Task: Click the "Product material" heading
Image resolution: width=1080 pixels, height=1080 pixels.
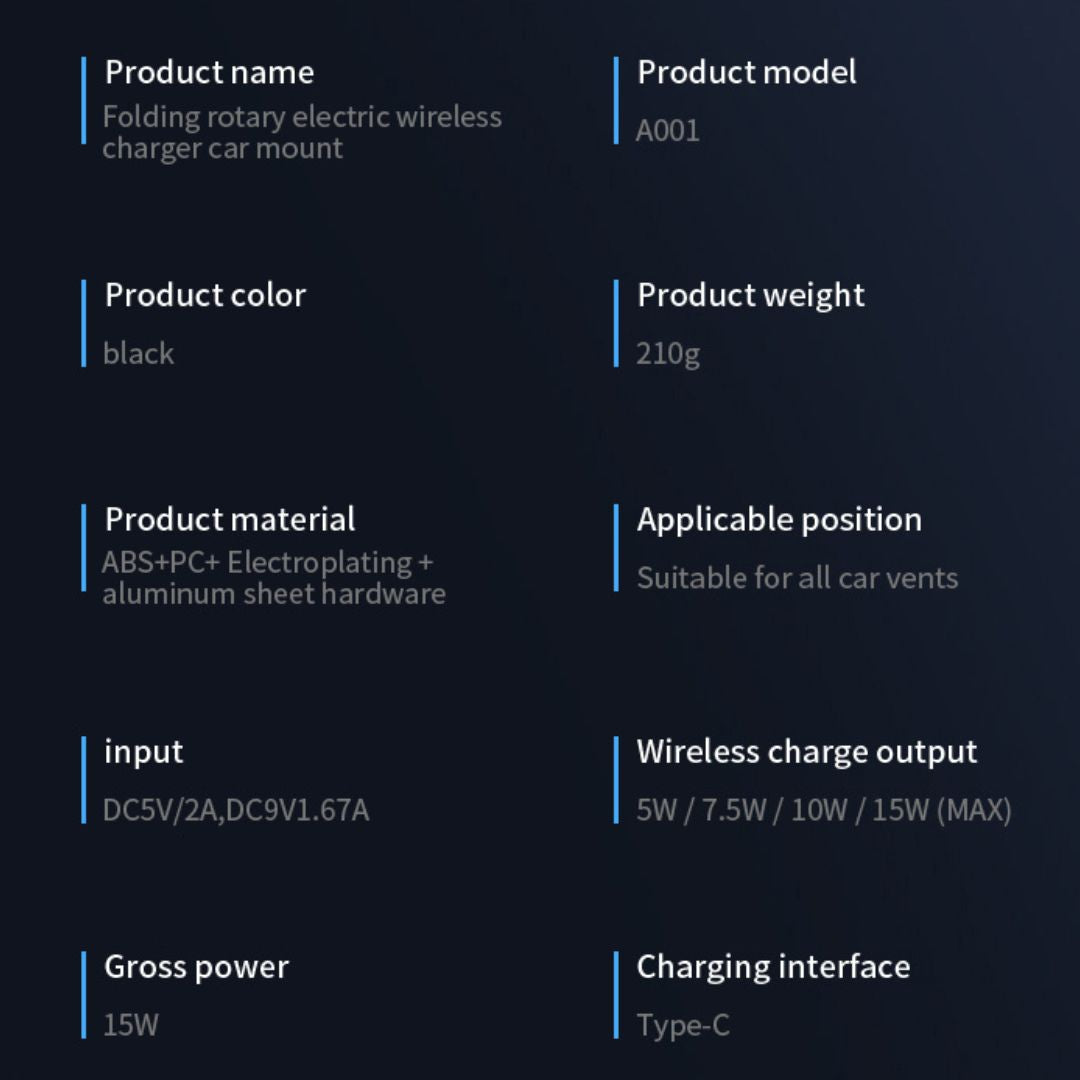Action: (230, 519)
